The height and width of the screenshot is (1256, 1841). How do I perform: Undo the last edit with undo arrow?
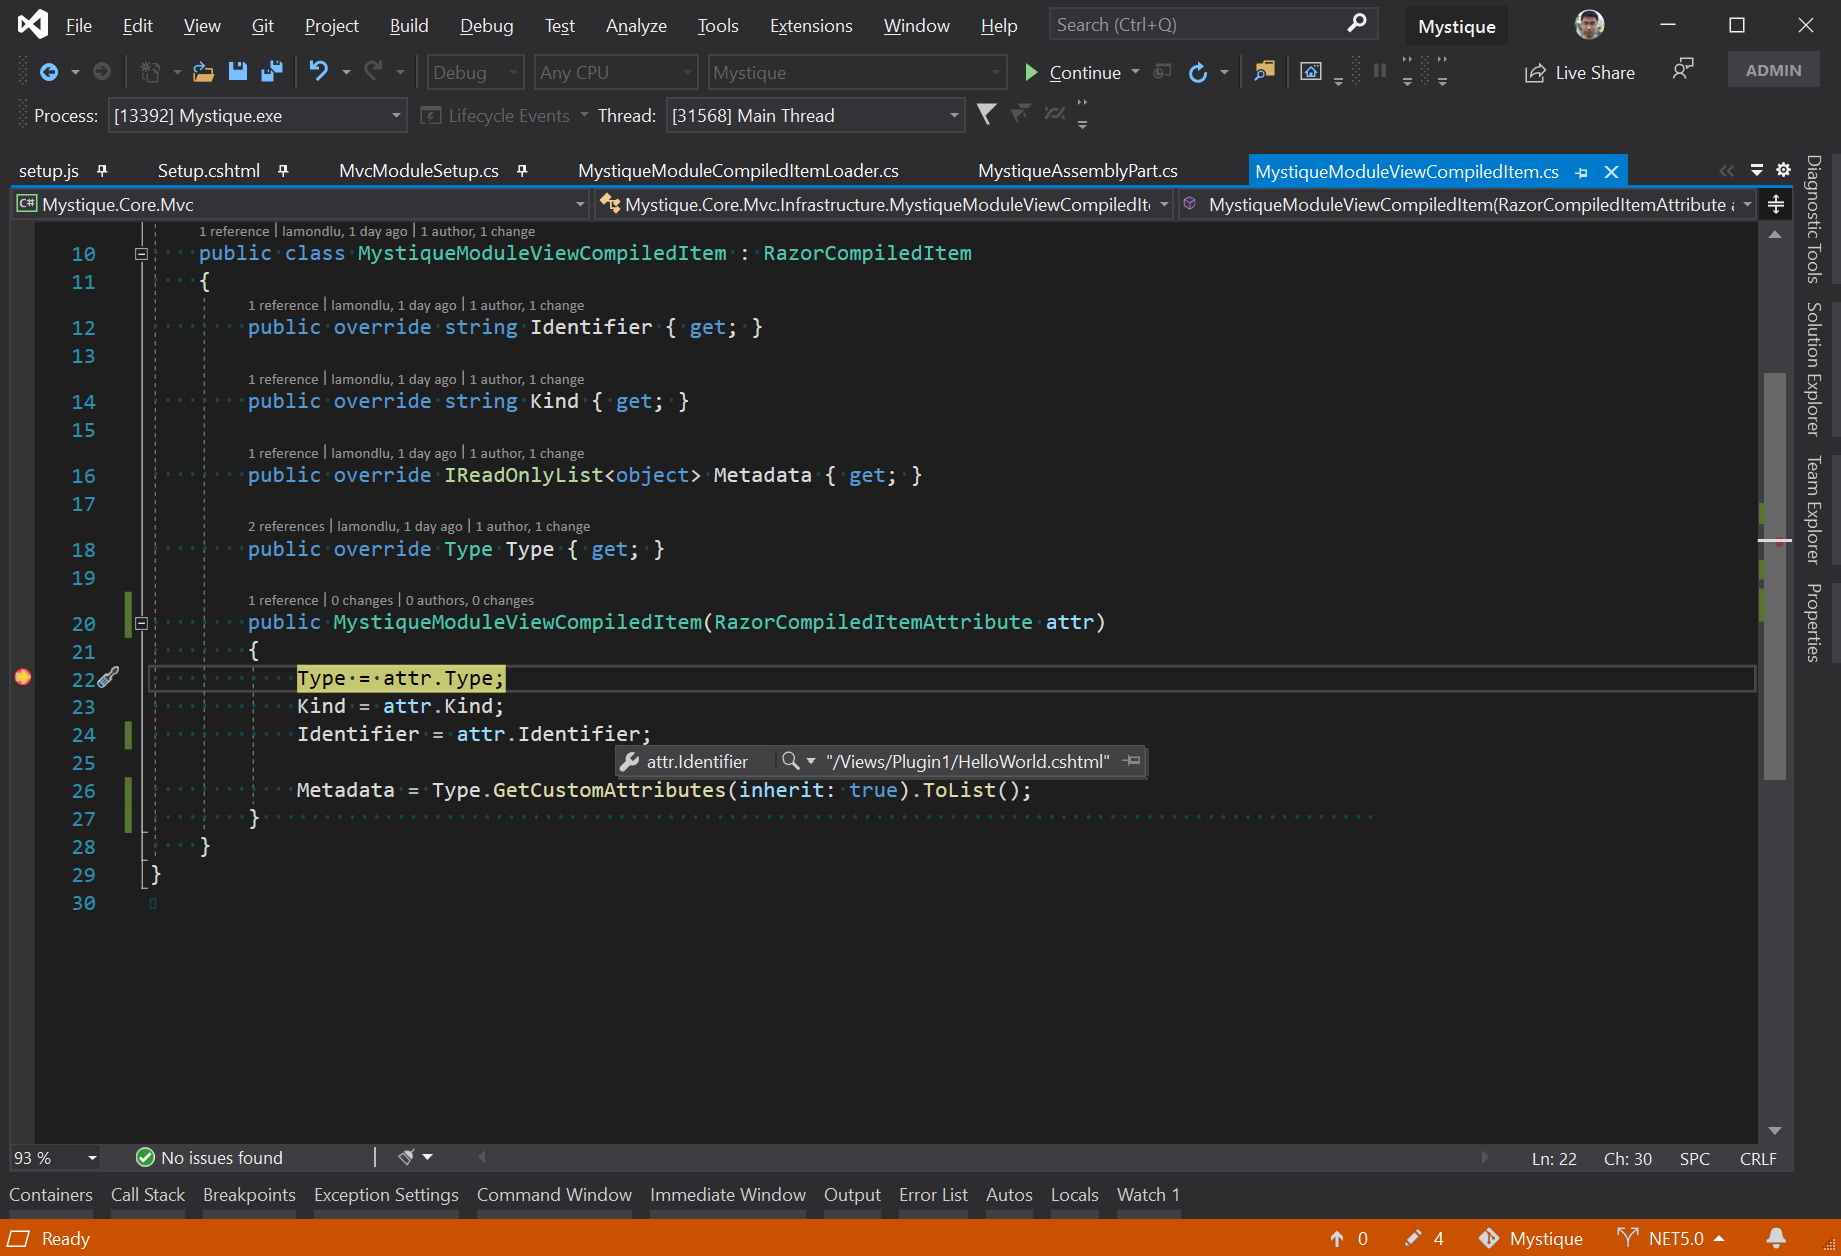318,71
